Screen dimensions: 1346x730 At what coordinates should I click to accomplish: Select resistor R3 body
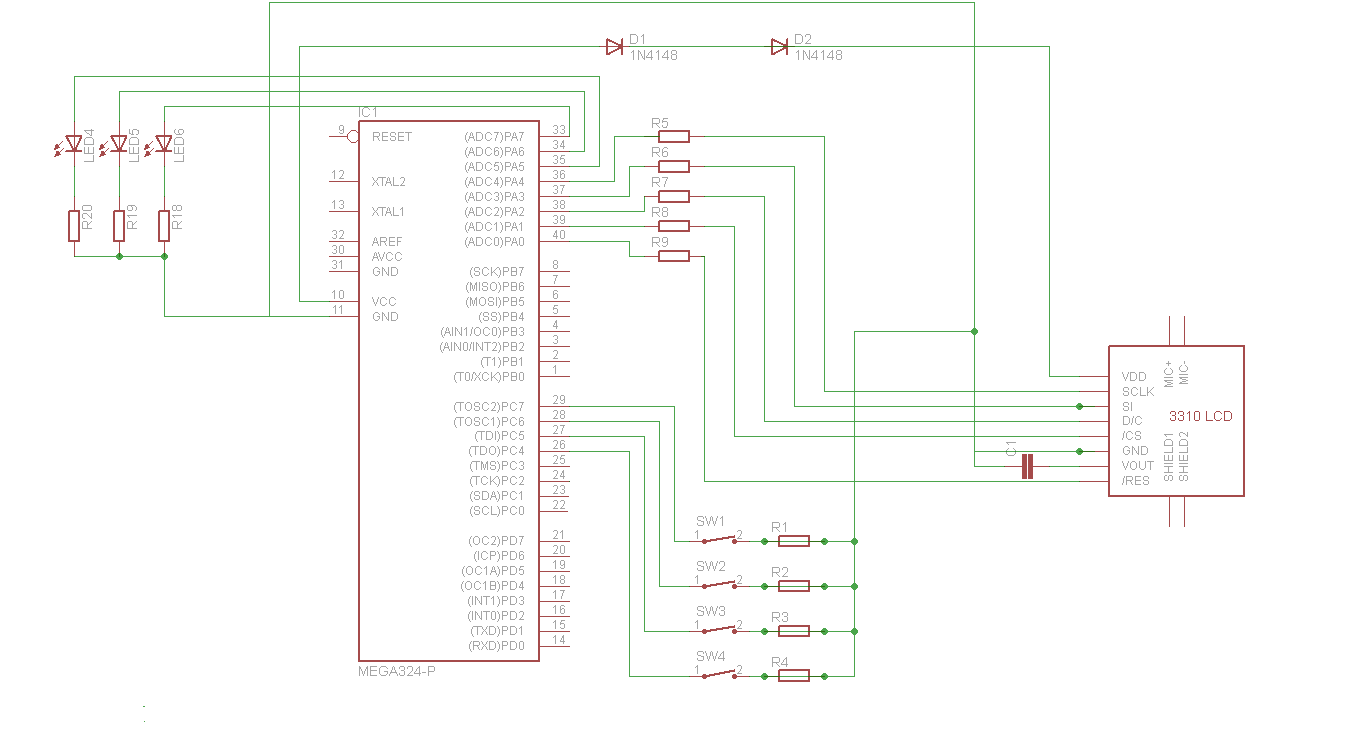[794, 631]
